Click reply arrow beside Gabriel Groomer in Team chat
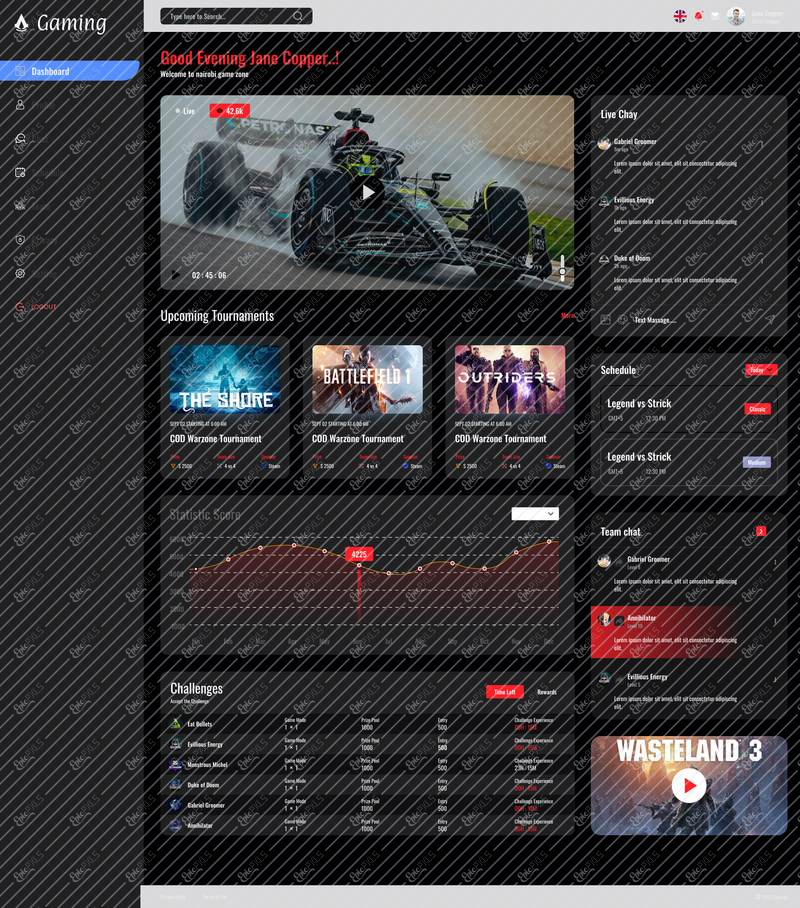The width and height of the screenshot is (800, 908). tap(619, 561)
